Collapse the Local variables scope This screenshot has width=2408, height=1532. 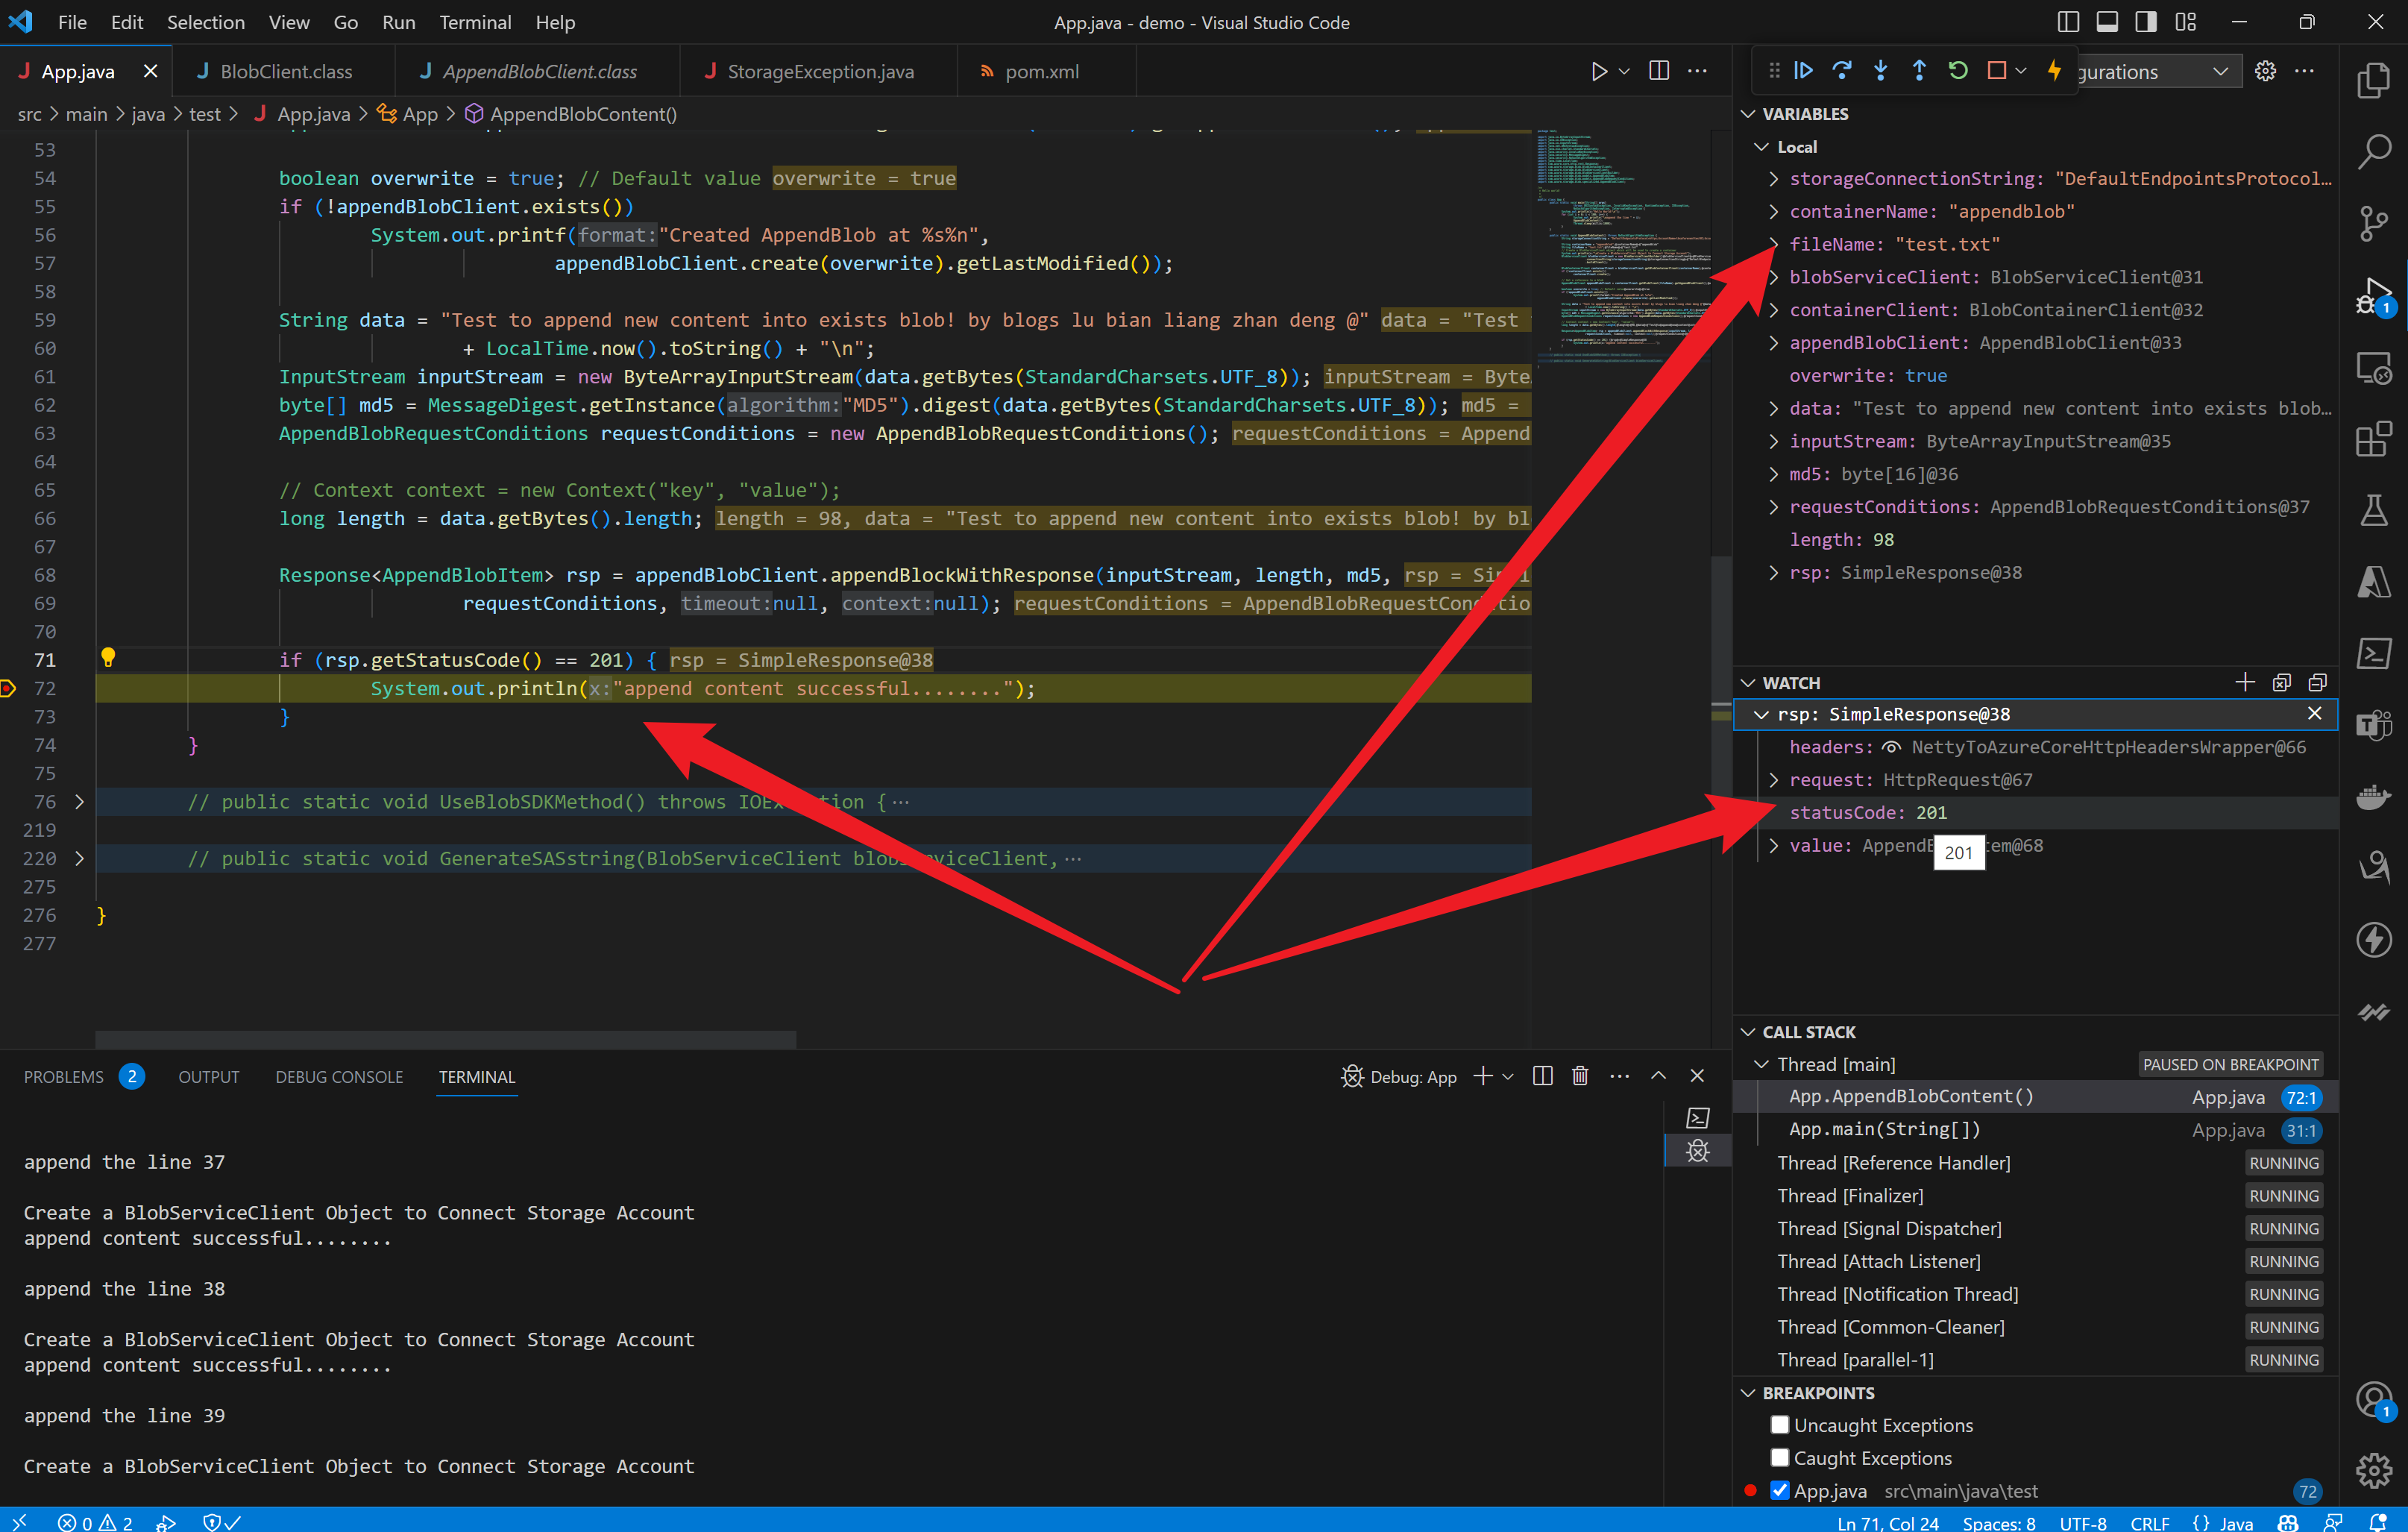tap(1763, 147)
